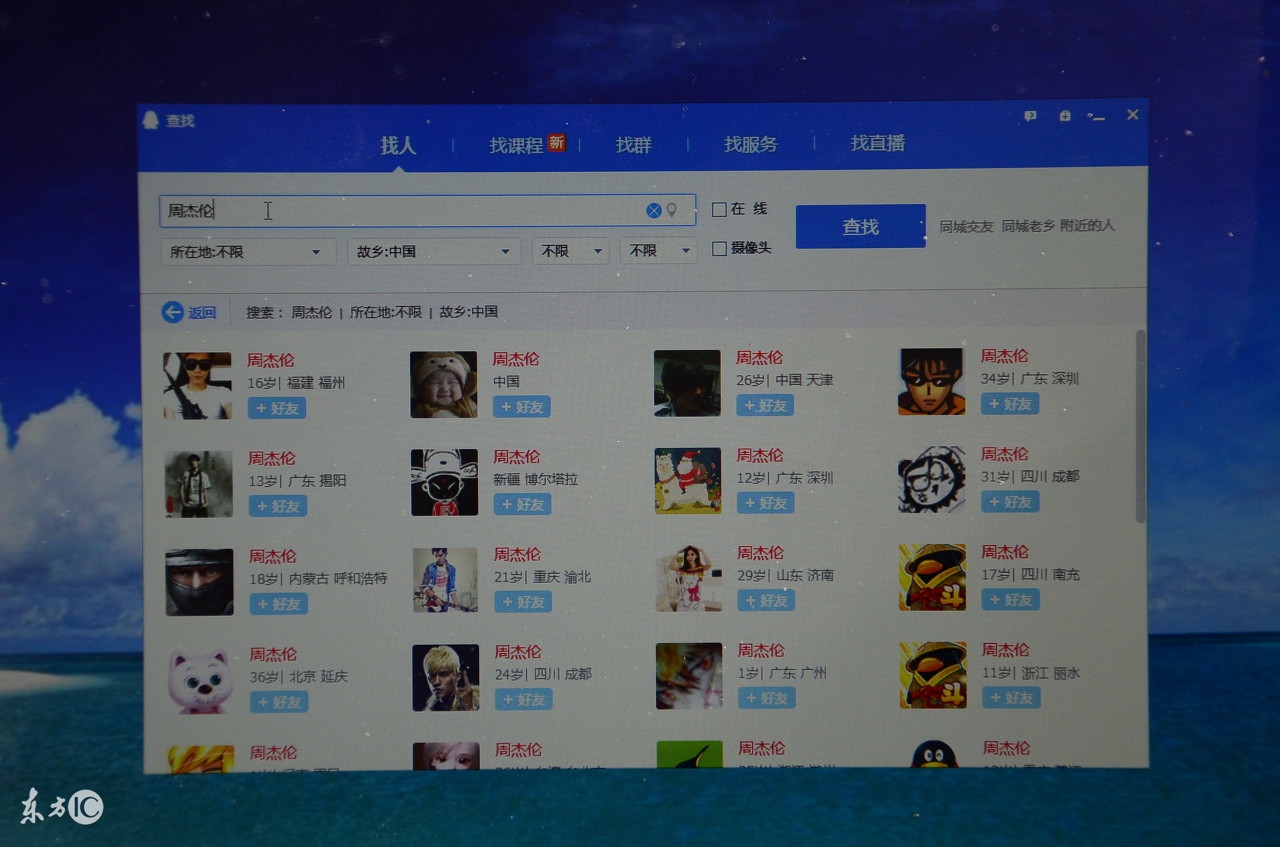
Task: Add 13岁 广东 揭阳 user as friend
Action: [x=278, y=506]
